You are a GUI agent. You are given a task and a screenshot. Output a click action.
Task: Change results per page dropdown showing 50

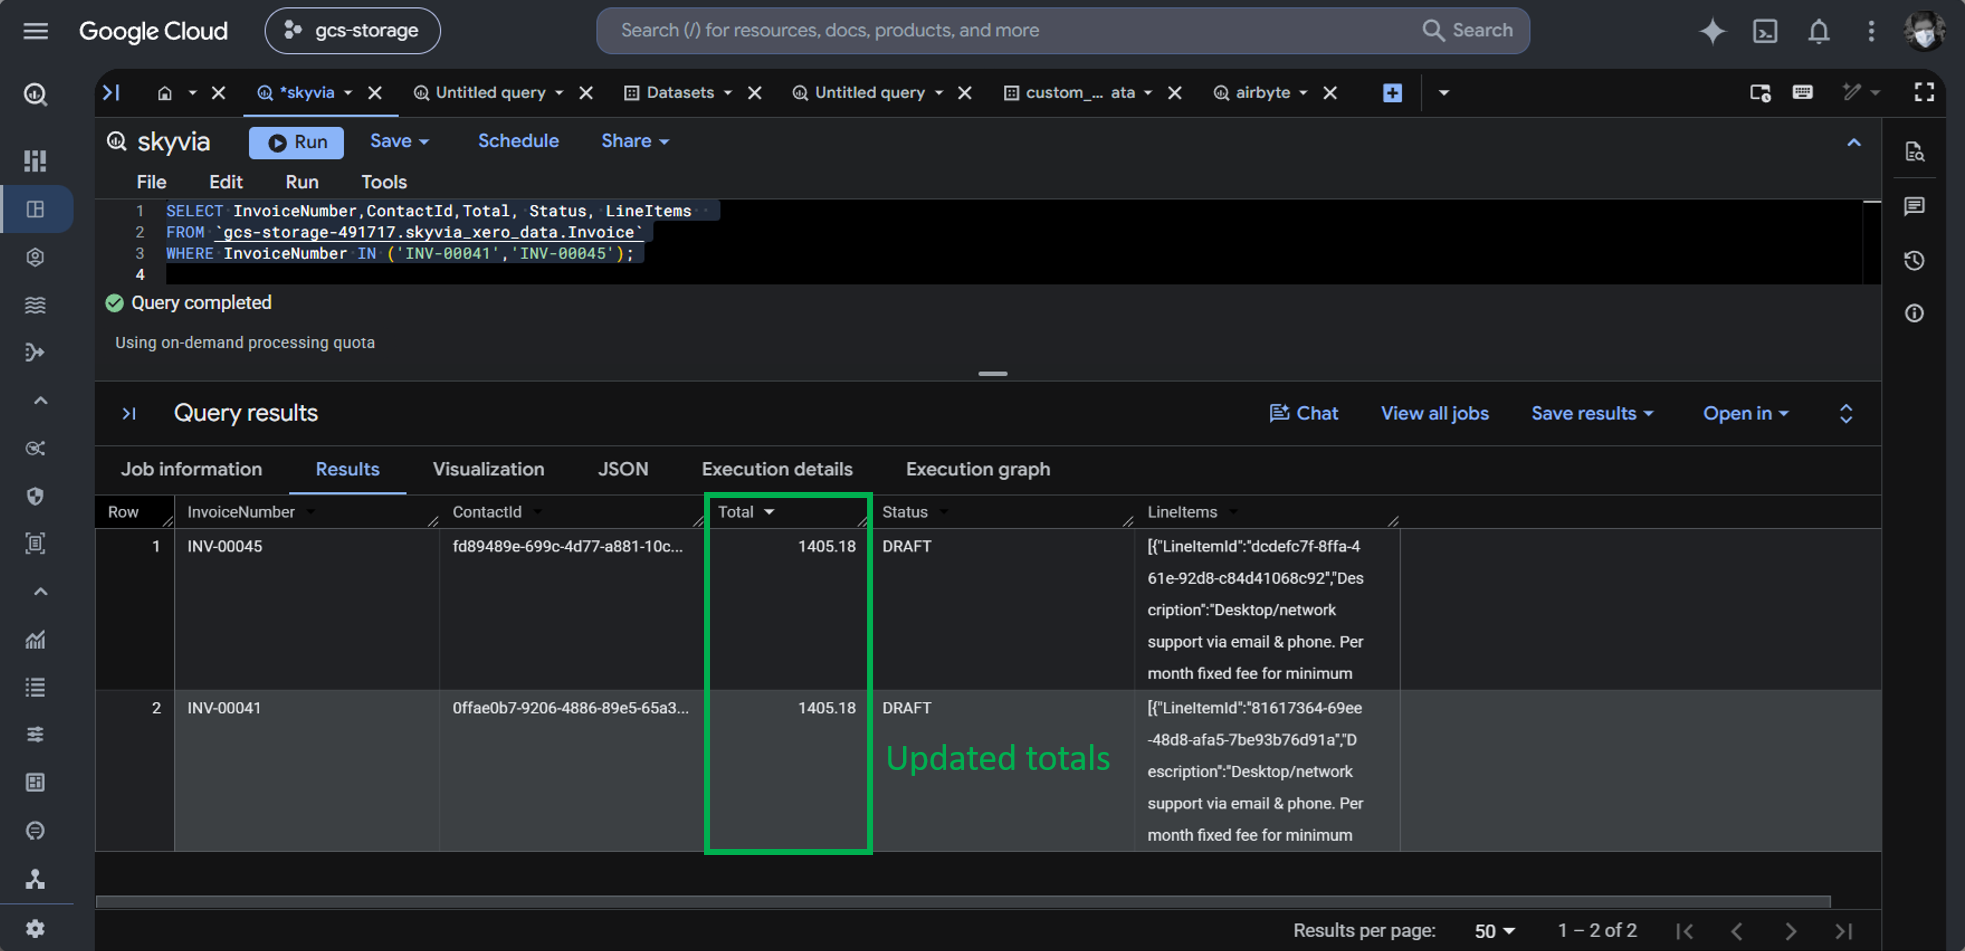pyautogui.click(x=1494, y=931)
